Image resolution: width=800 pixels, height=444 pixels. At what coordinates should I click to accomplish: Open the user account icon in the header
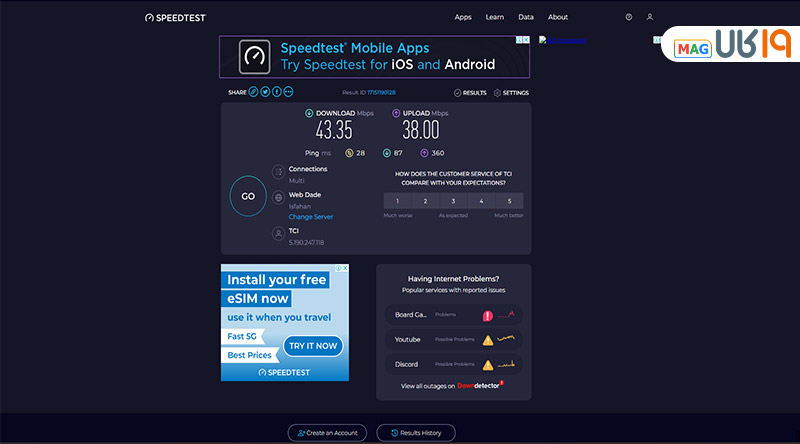(650, 17)
